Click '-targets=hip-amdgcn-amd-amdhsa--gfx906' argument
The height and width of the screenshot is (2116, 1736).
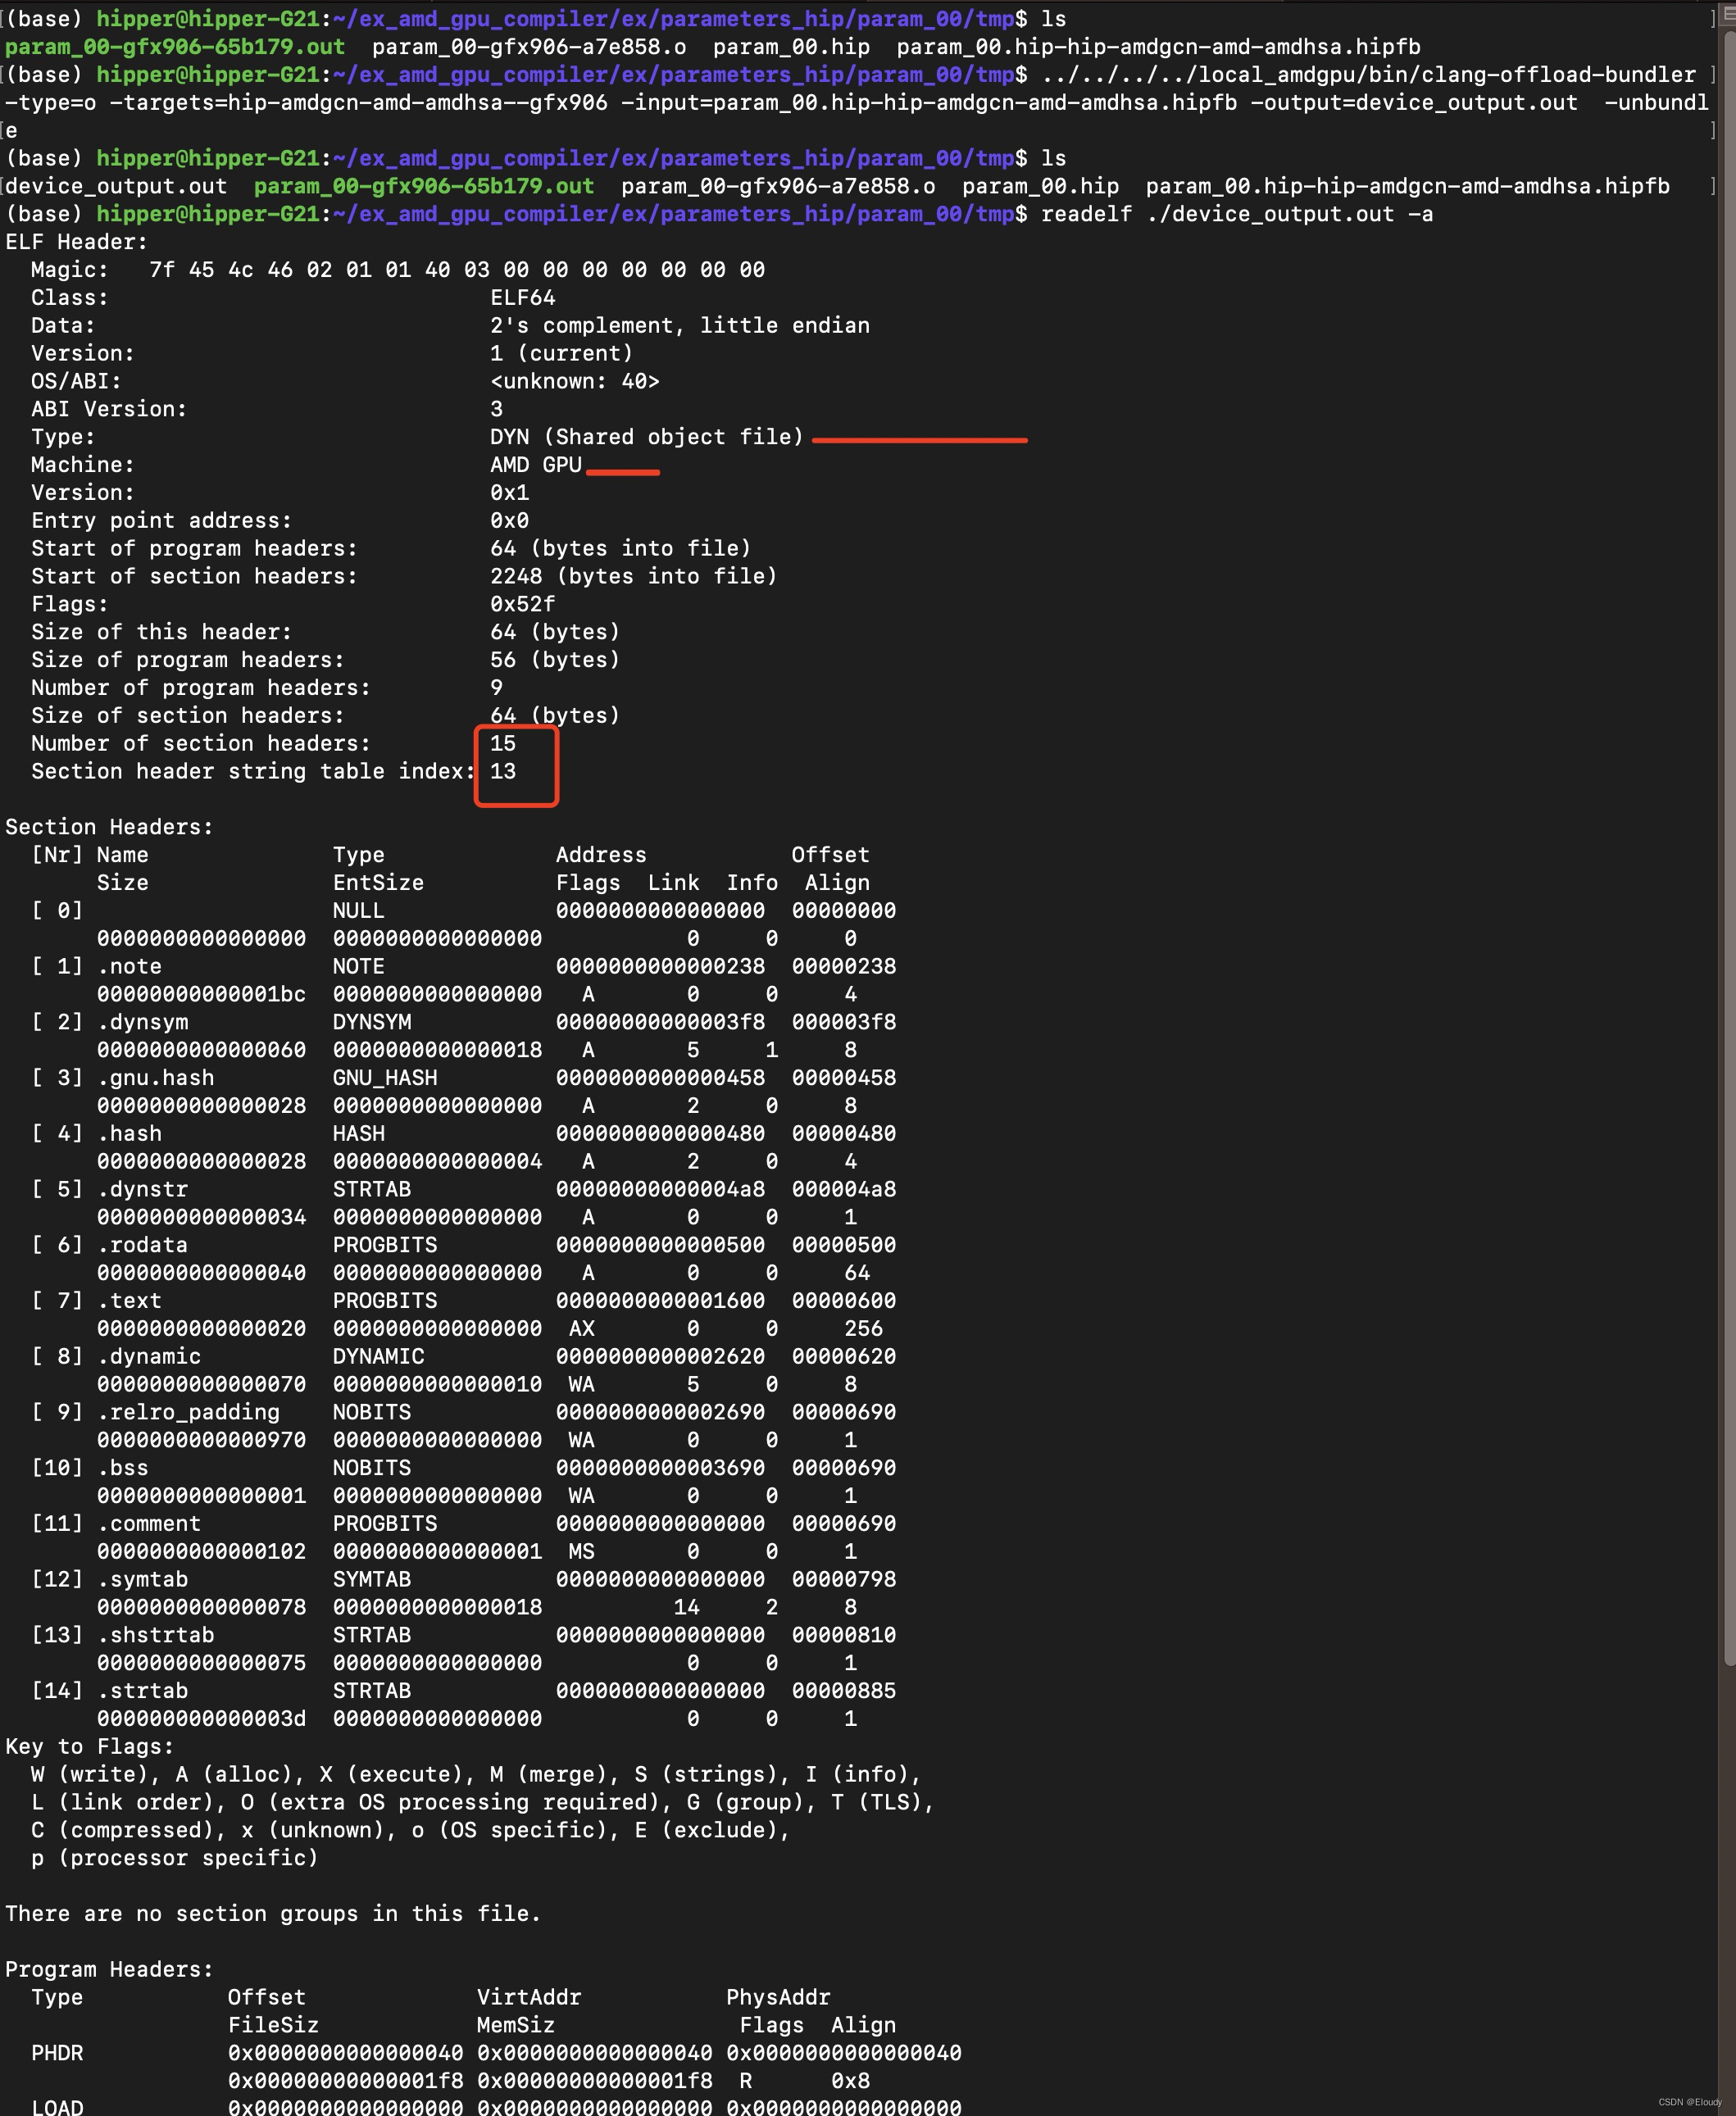point(358,103)
